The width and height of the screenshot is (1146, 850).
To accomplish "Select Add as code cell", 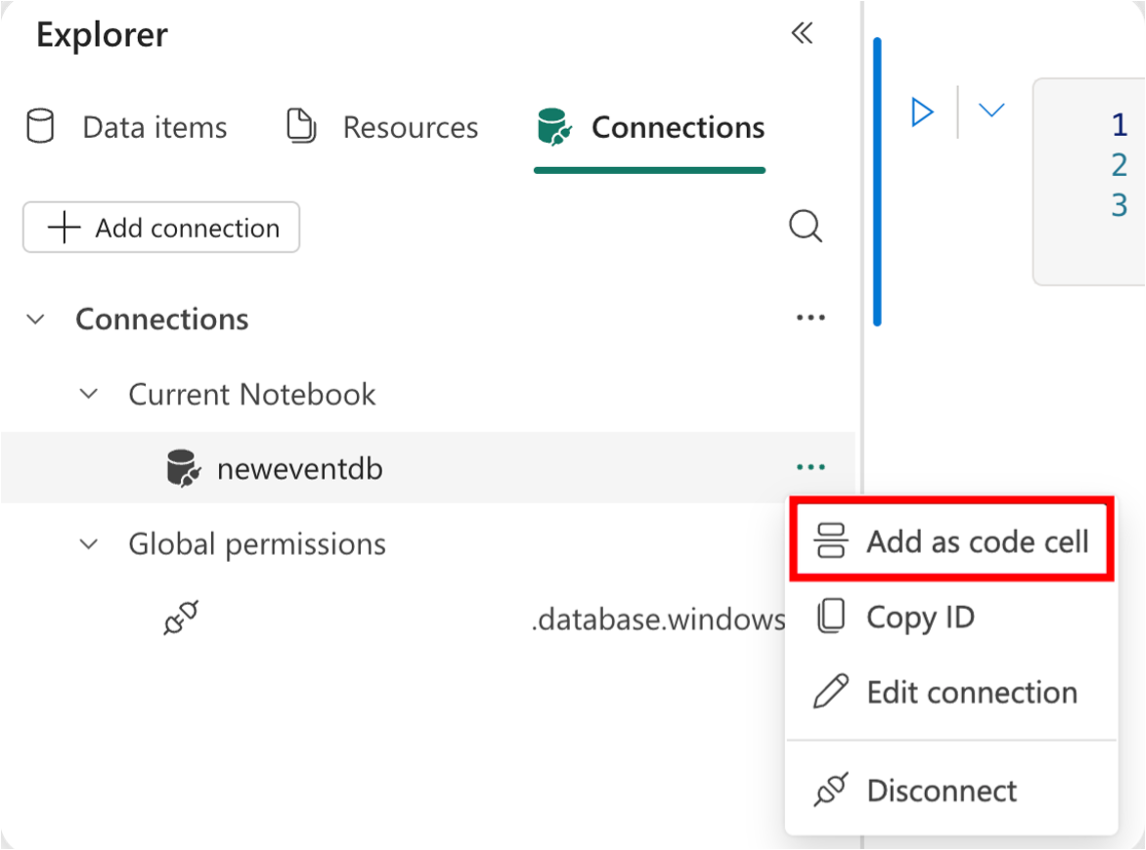I will click(952, 542).
